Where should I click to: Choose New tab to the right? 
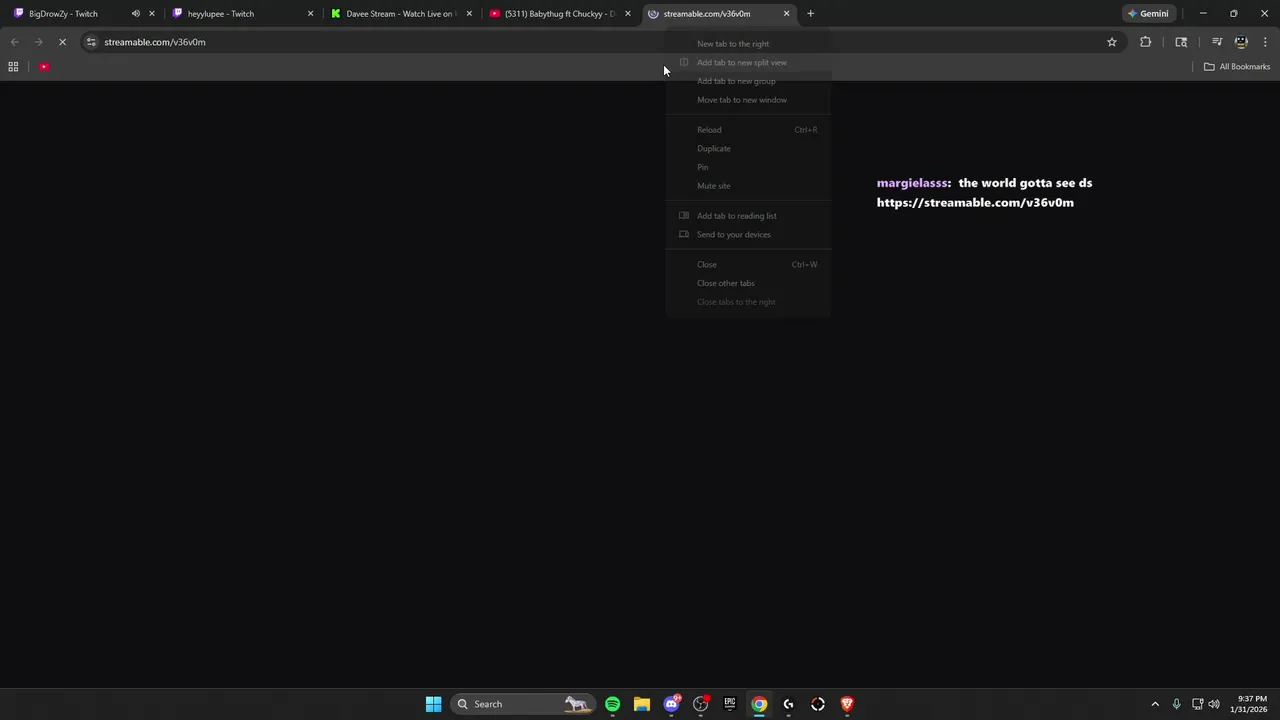[749, 44]
